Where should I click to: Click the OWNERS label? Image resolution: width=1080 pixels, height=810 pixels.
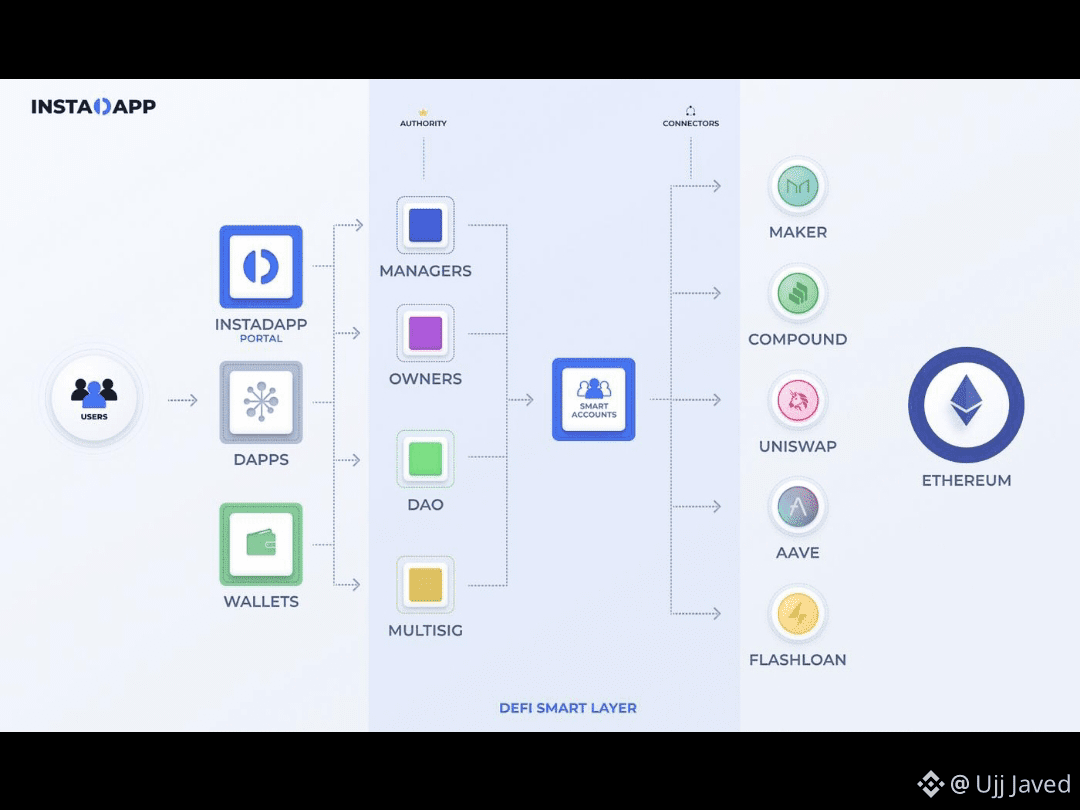coord(426,379)
